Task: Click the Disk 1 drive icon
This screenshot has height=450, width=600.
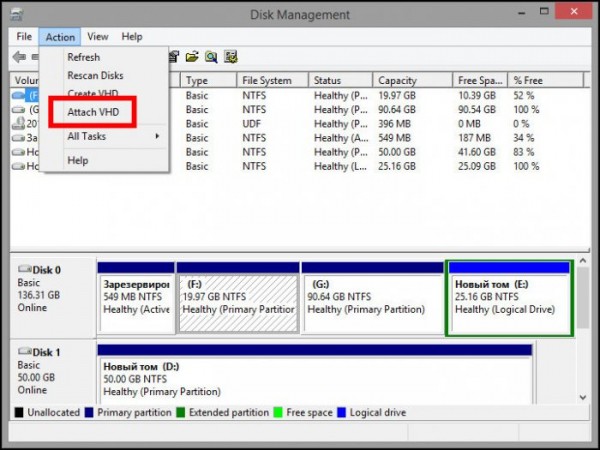Action: pyautogui.click(x=24, y=351)
